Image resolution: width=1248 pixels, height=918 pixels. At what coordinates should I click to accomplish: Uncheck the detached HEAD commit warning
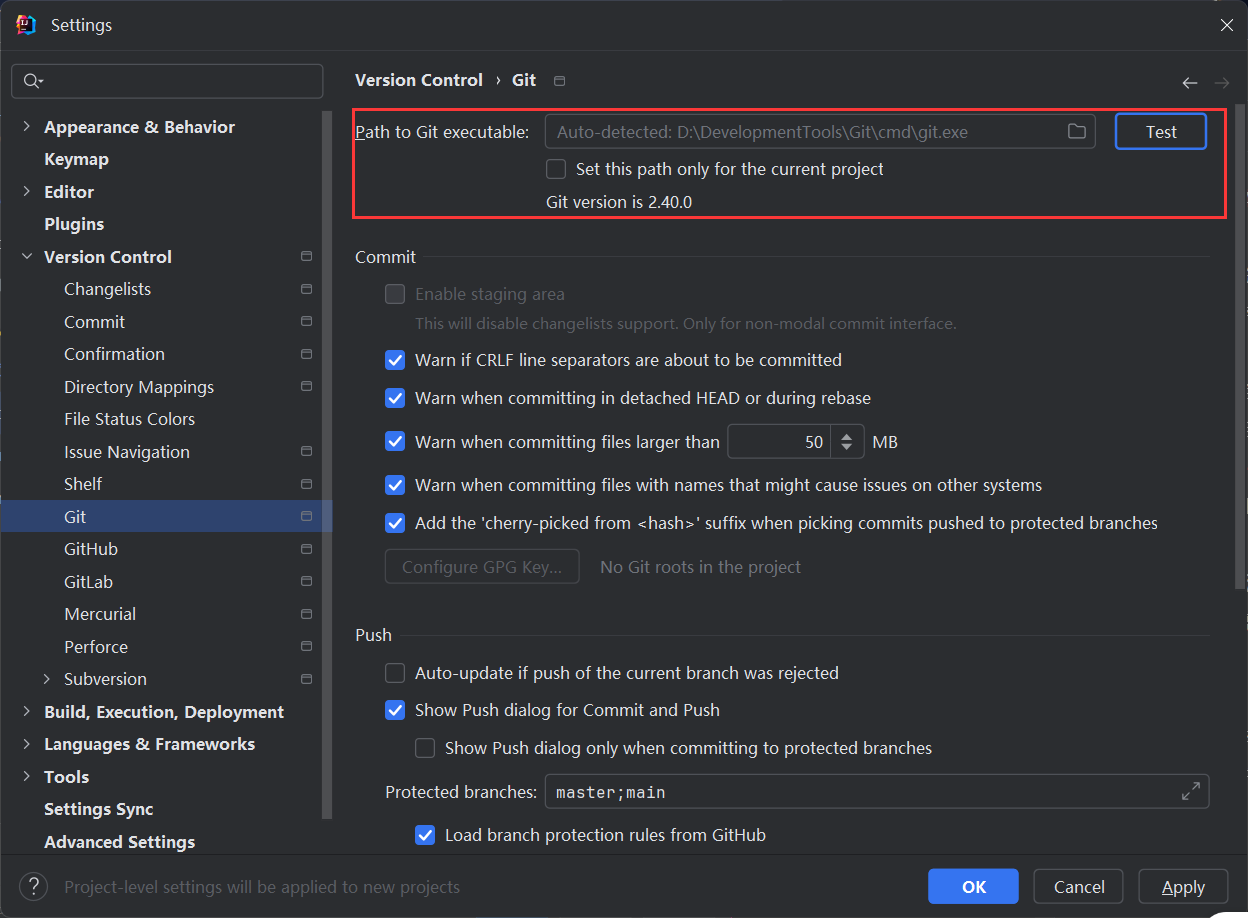395,398
